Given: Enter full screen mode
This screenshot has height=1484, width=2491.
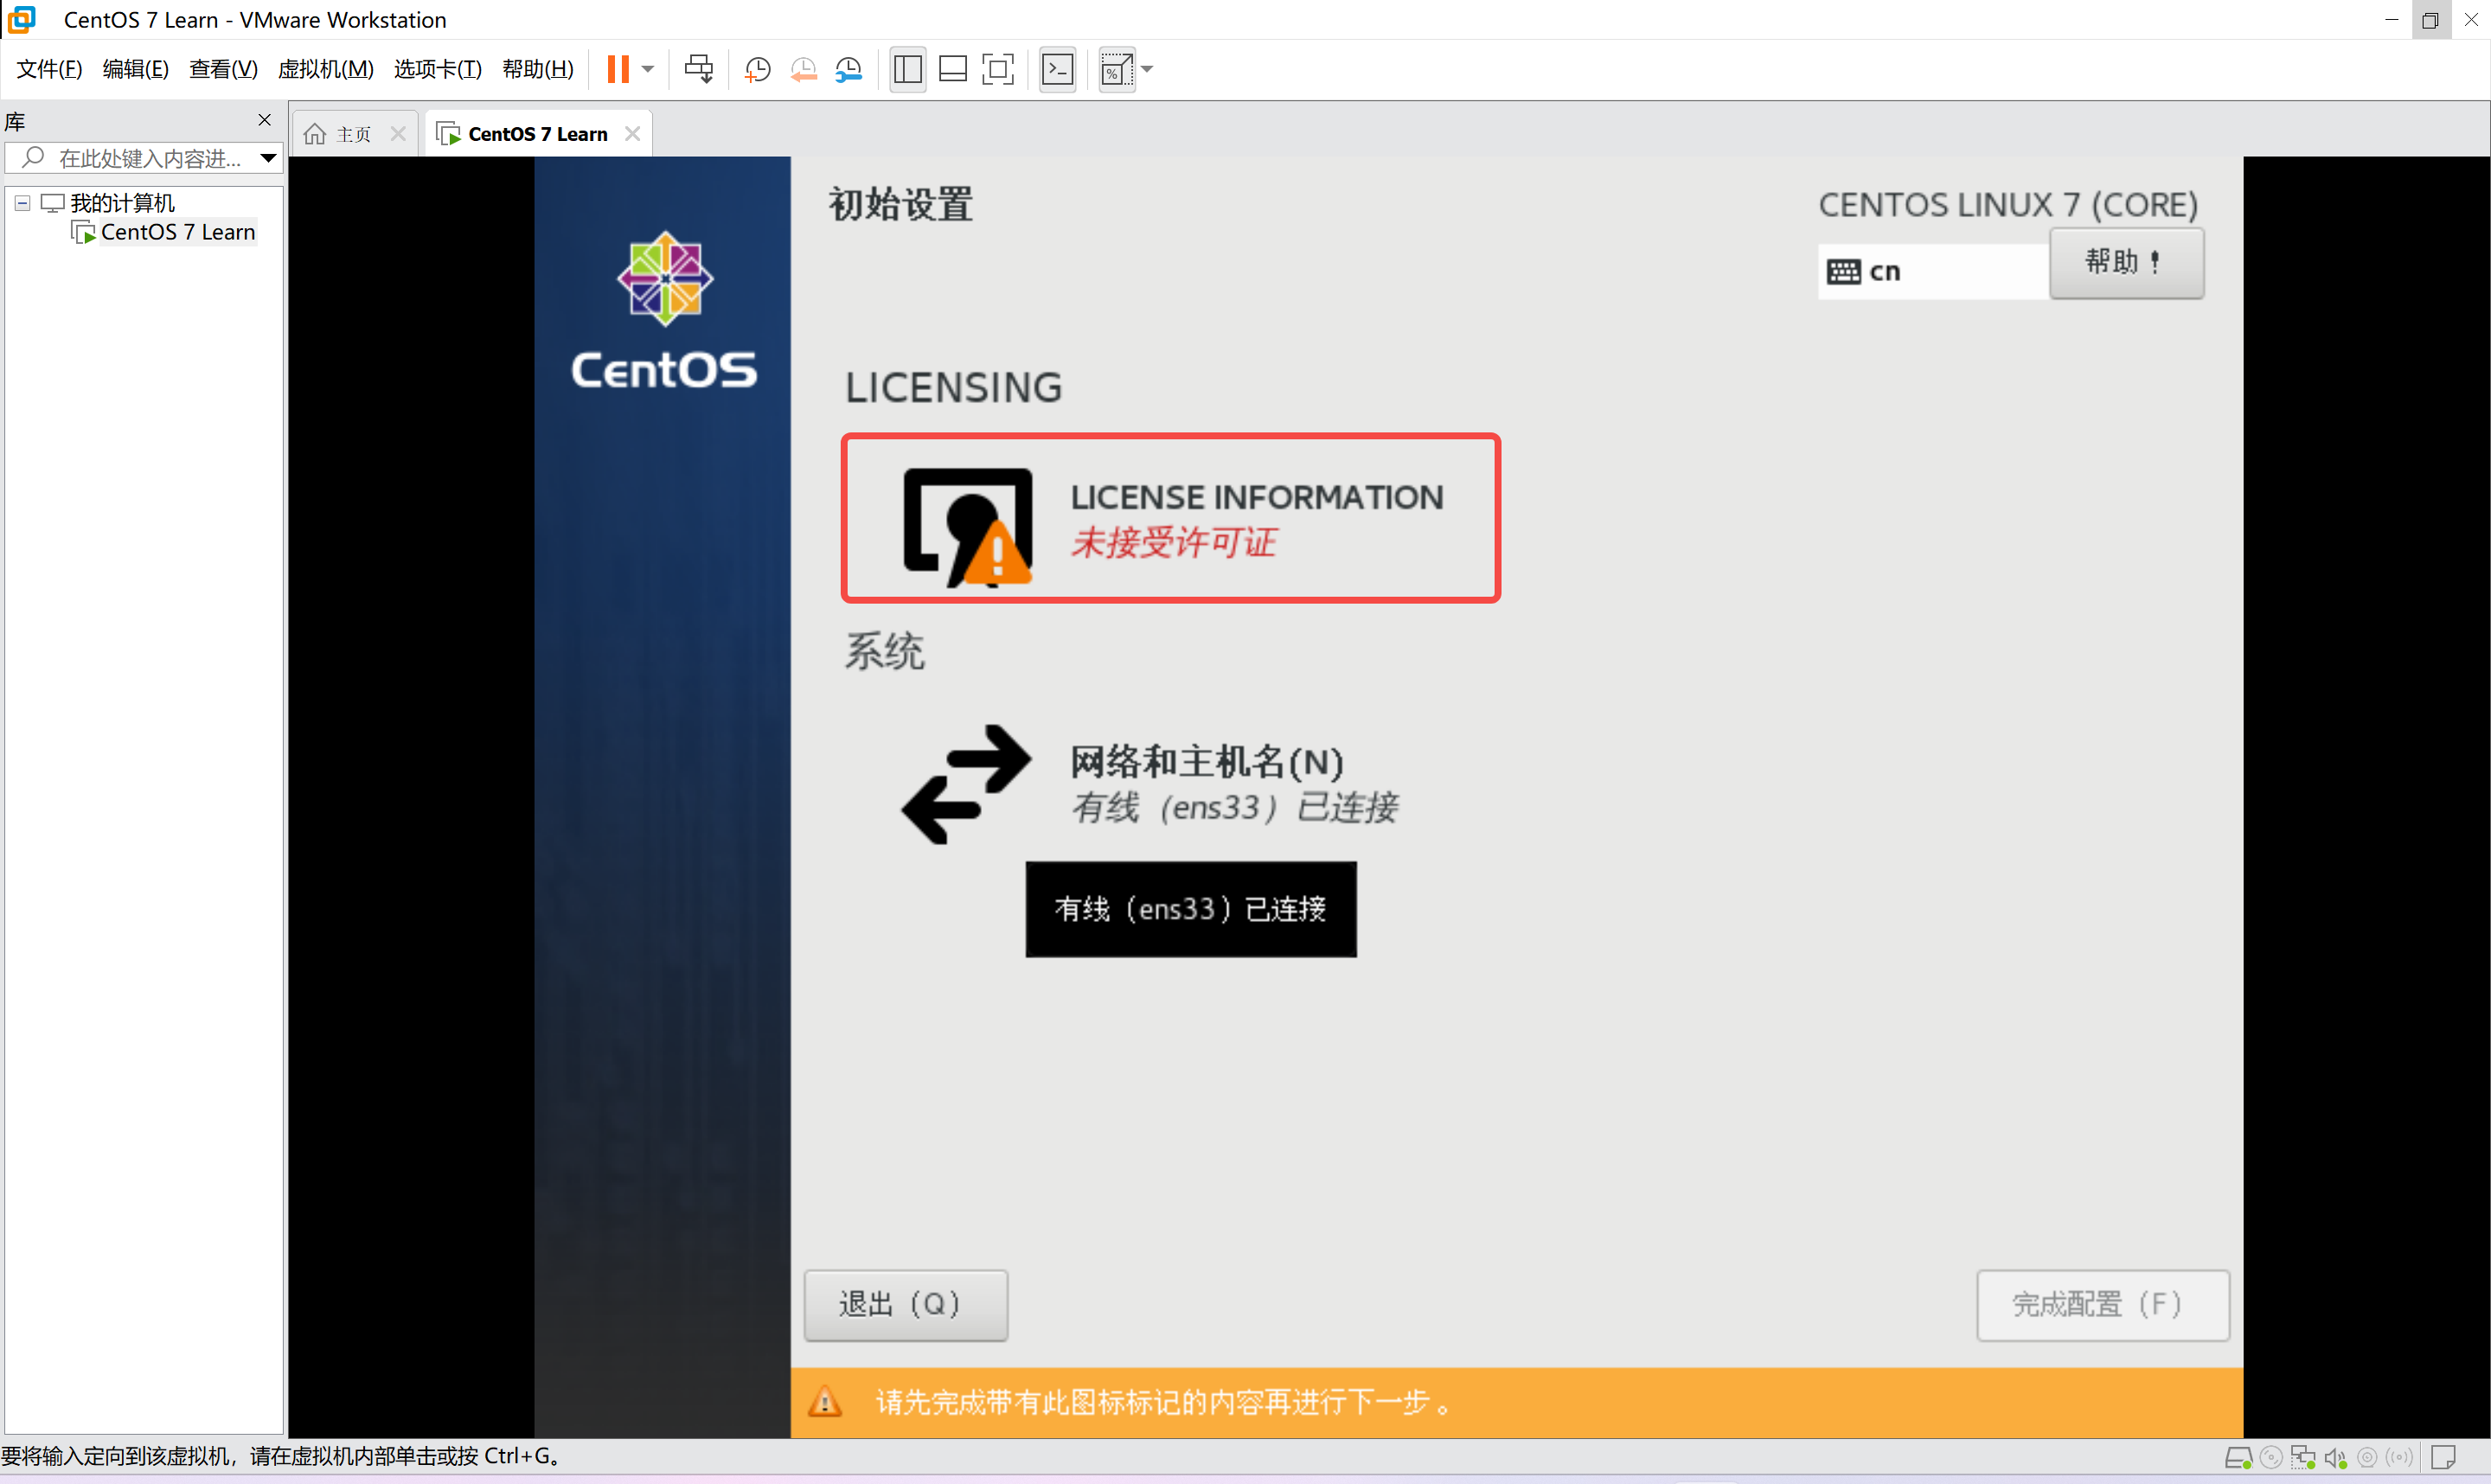Looking at the screenshot, I should 998,69.
